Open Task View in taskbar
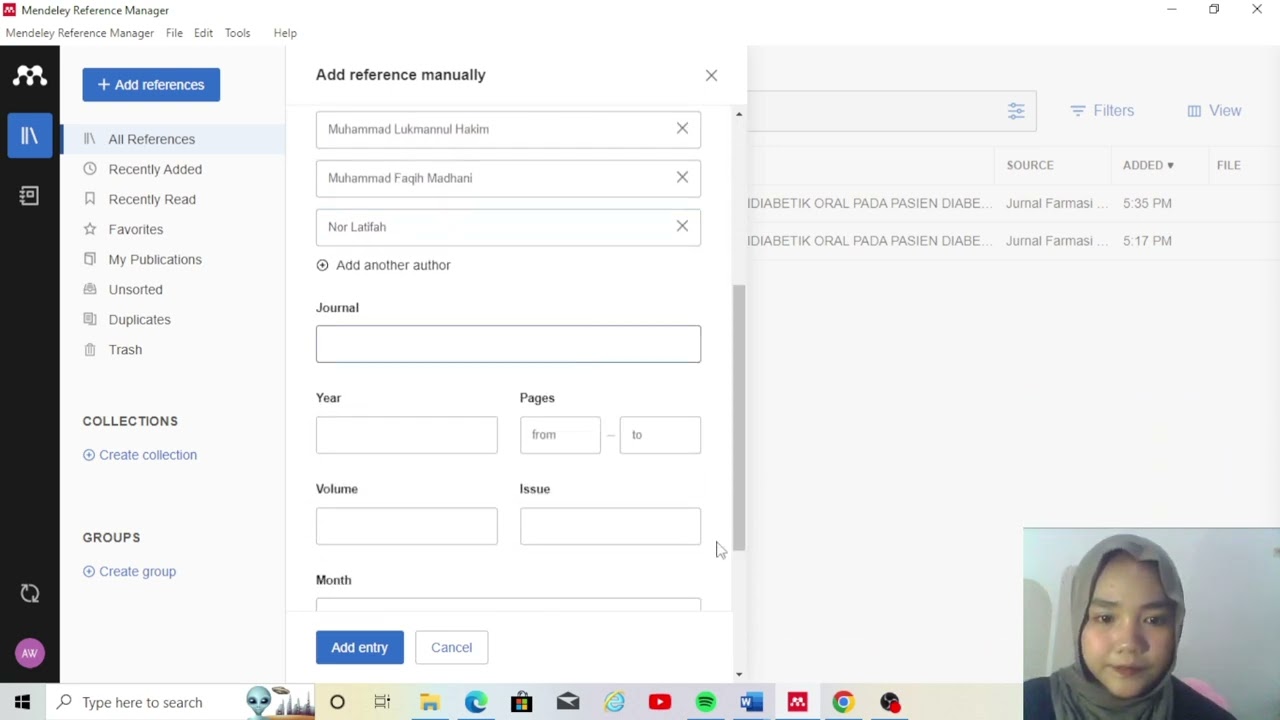Viewport: 1280px width, 720px height. point(382,702)
